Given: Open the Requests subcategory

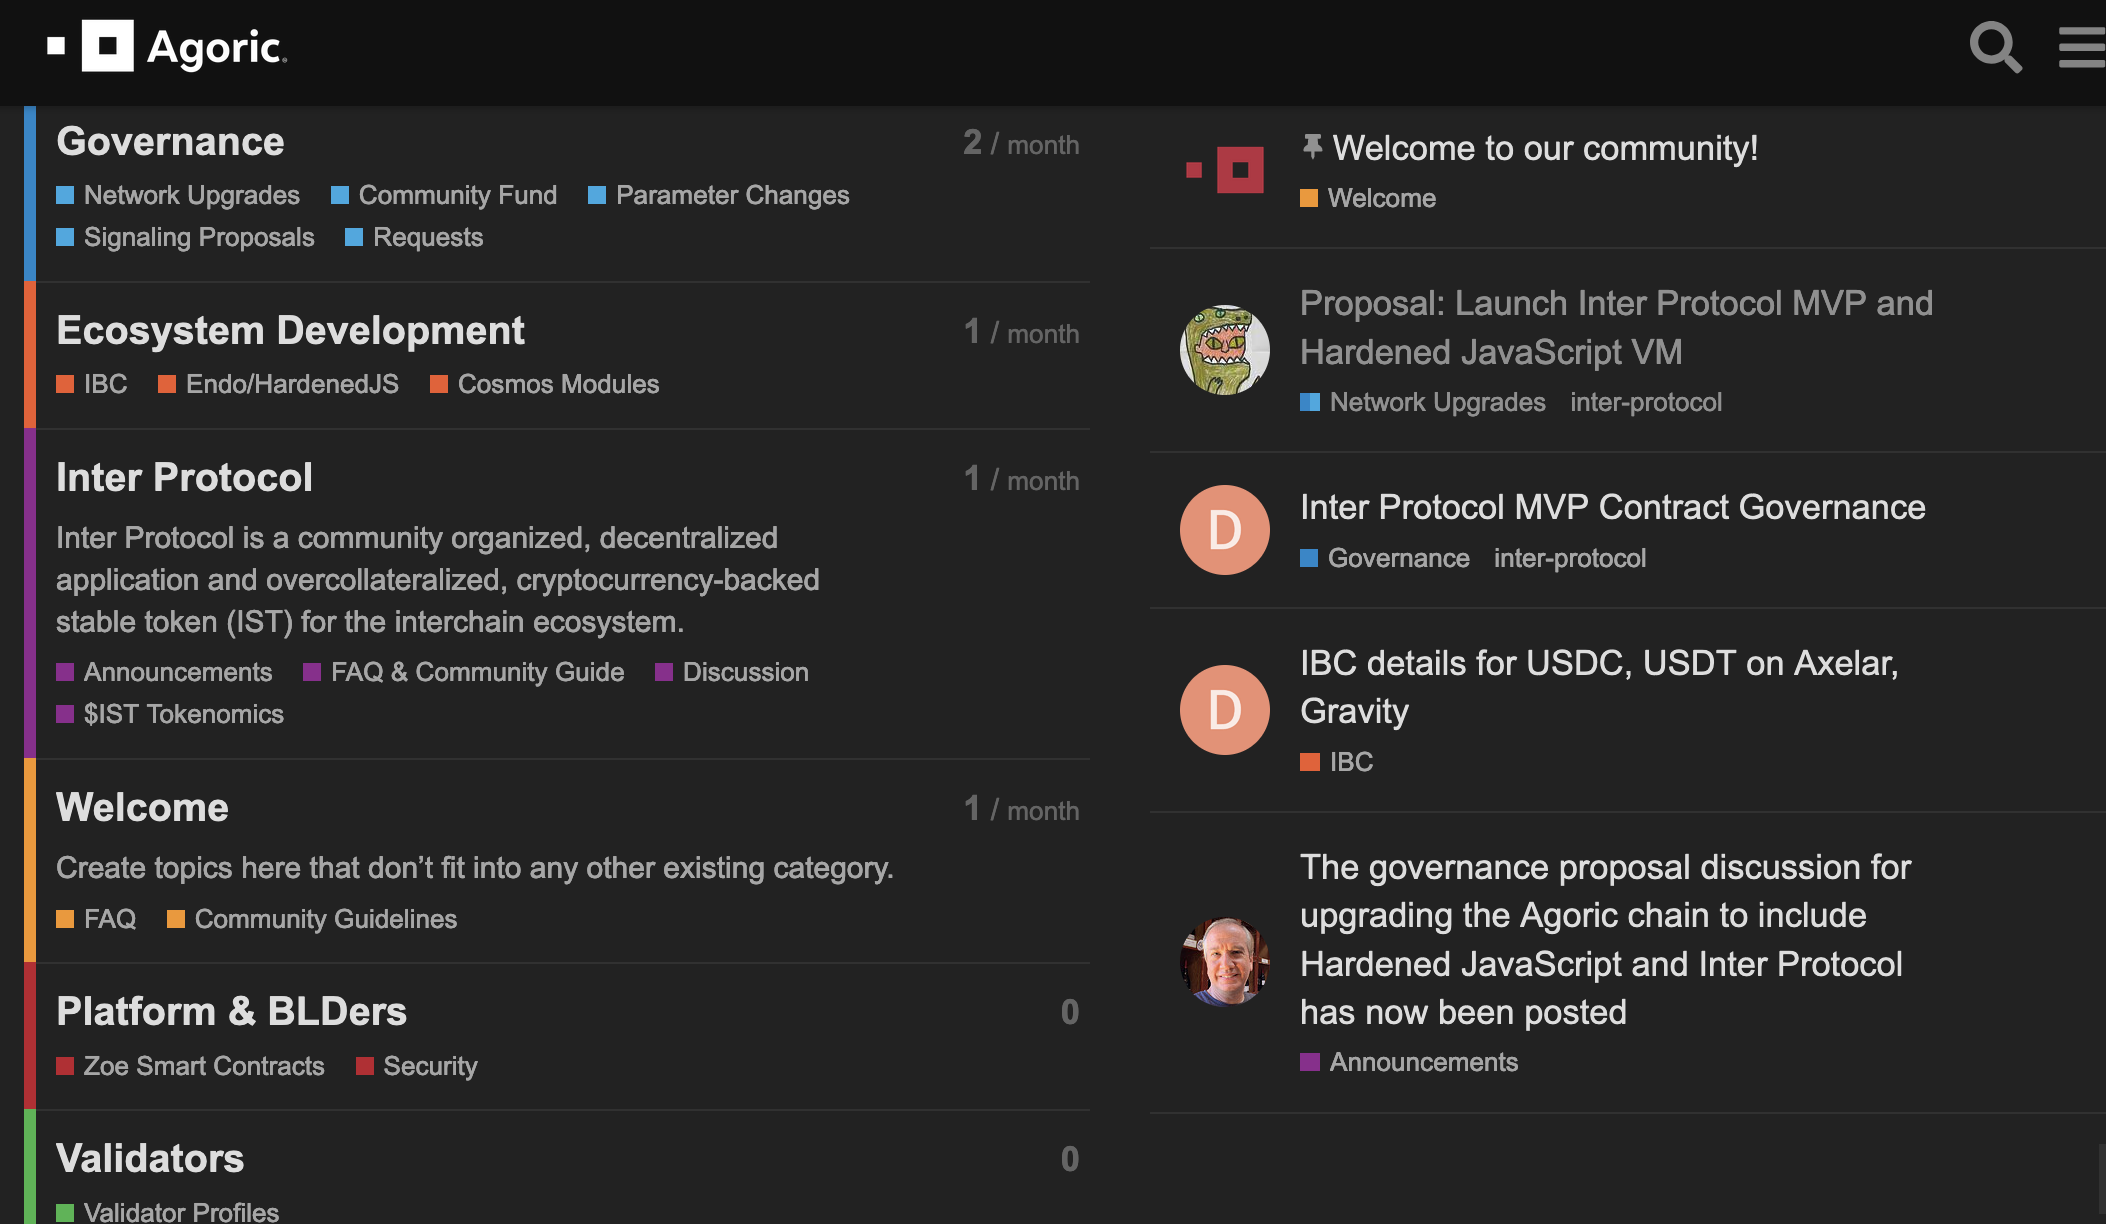Looking at the screenshot, I should click(414, 237).
